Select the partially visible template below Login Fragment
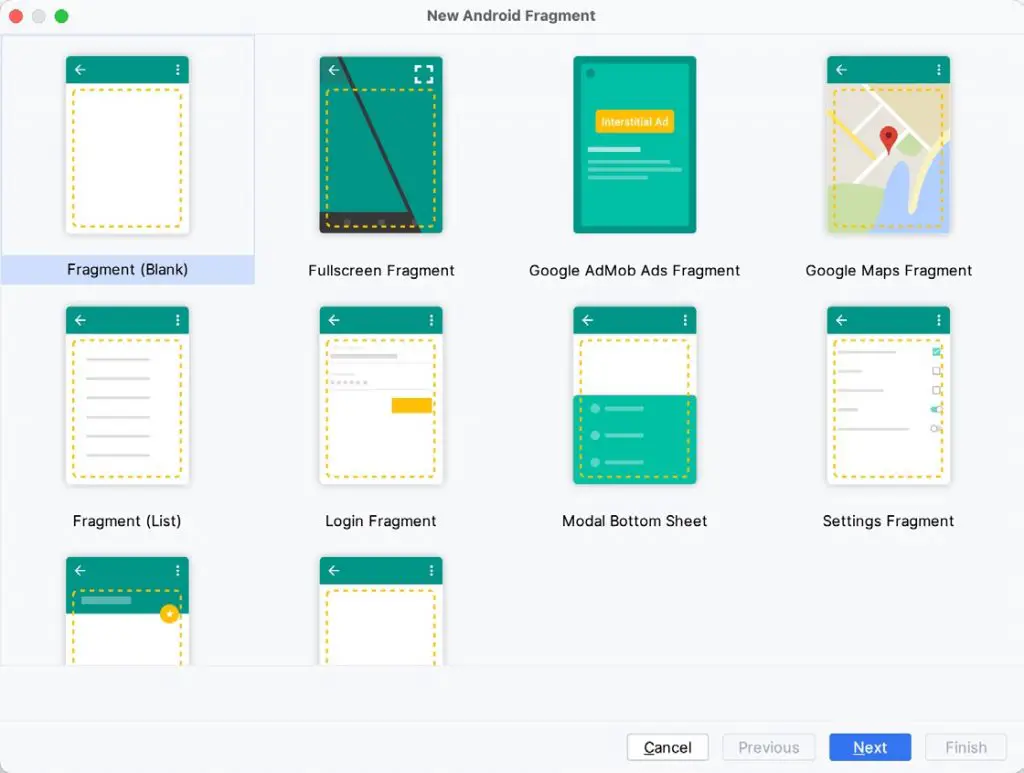 tap(381, 610)
